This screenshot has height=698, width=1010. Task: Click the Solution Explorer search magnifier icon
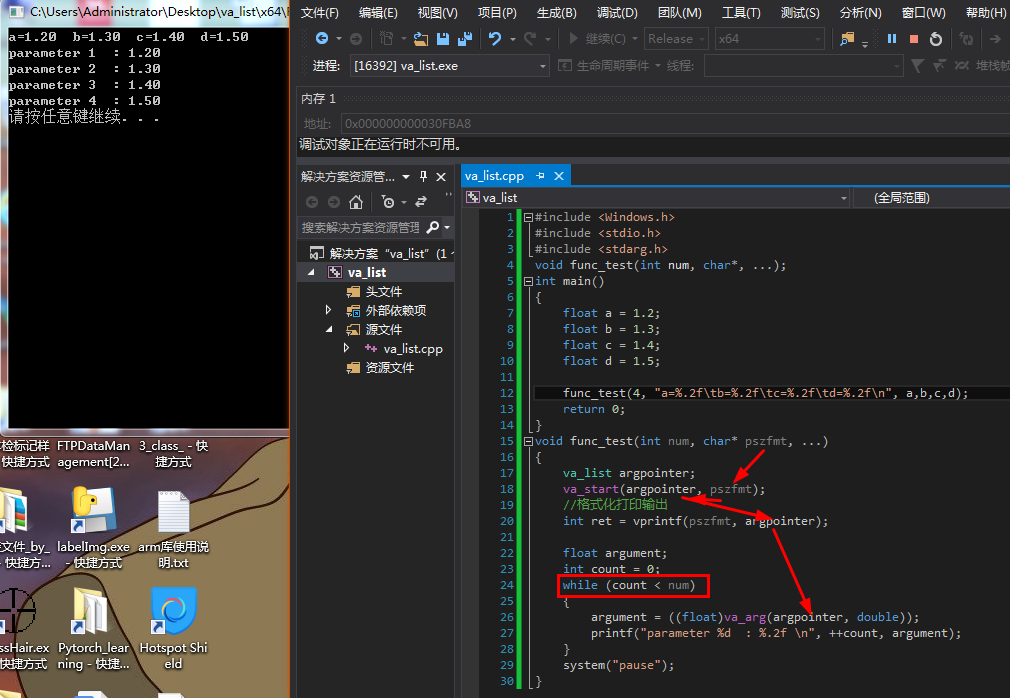point(433,227)
